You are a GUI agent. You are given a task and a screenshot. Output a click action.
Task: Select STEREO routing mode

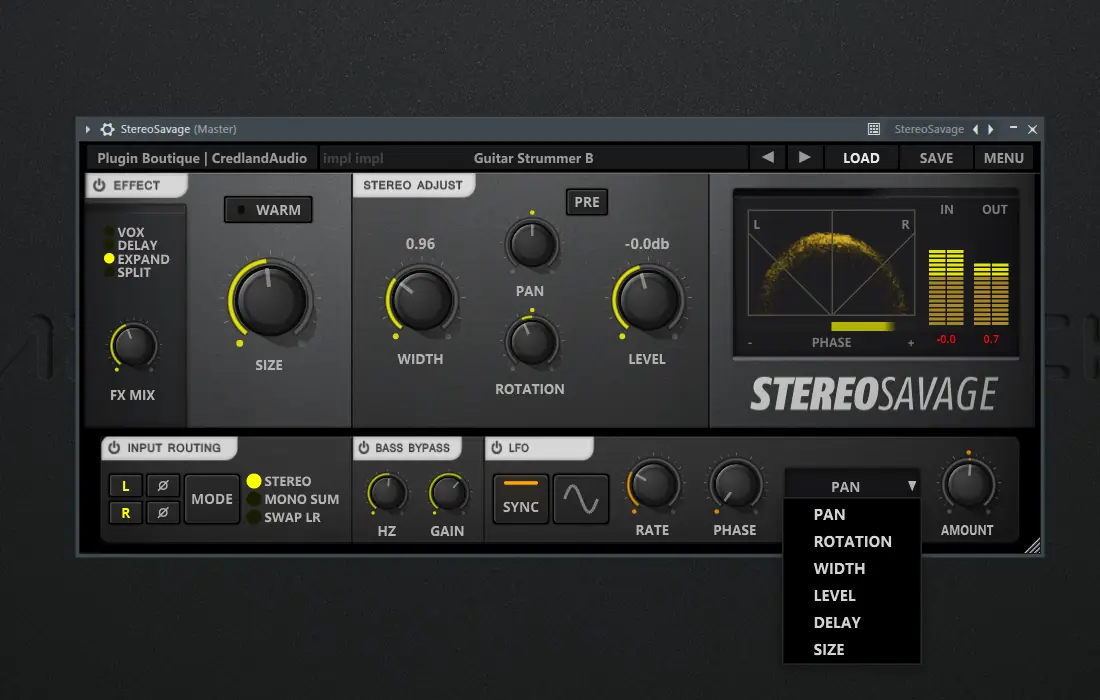click(x=279, y=481)
